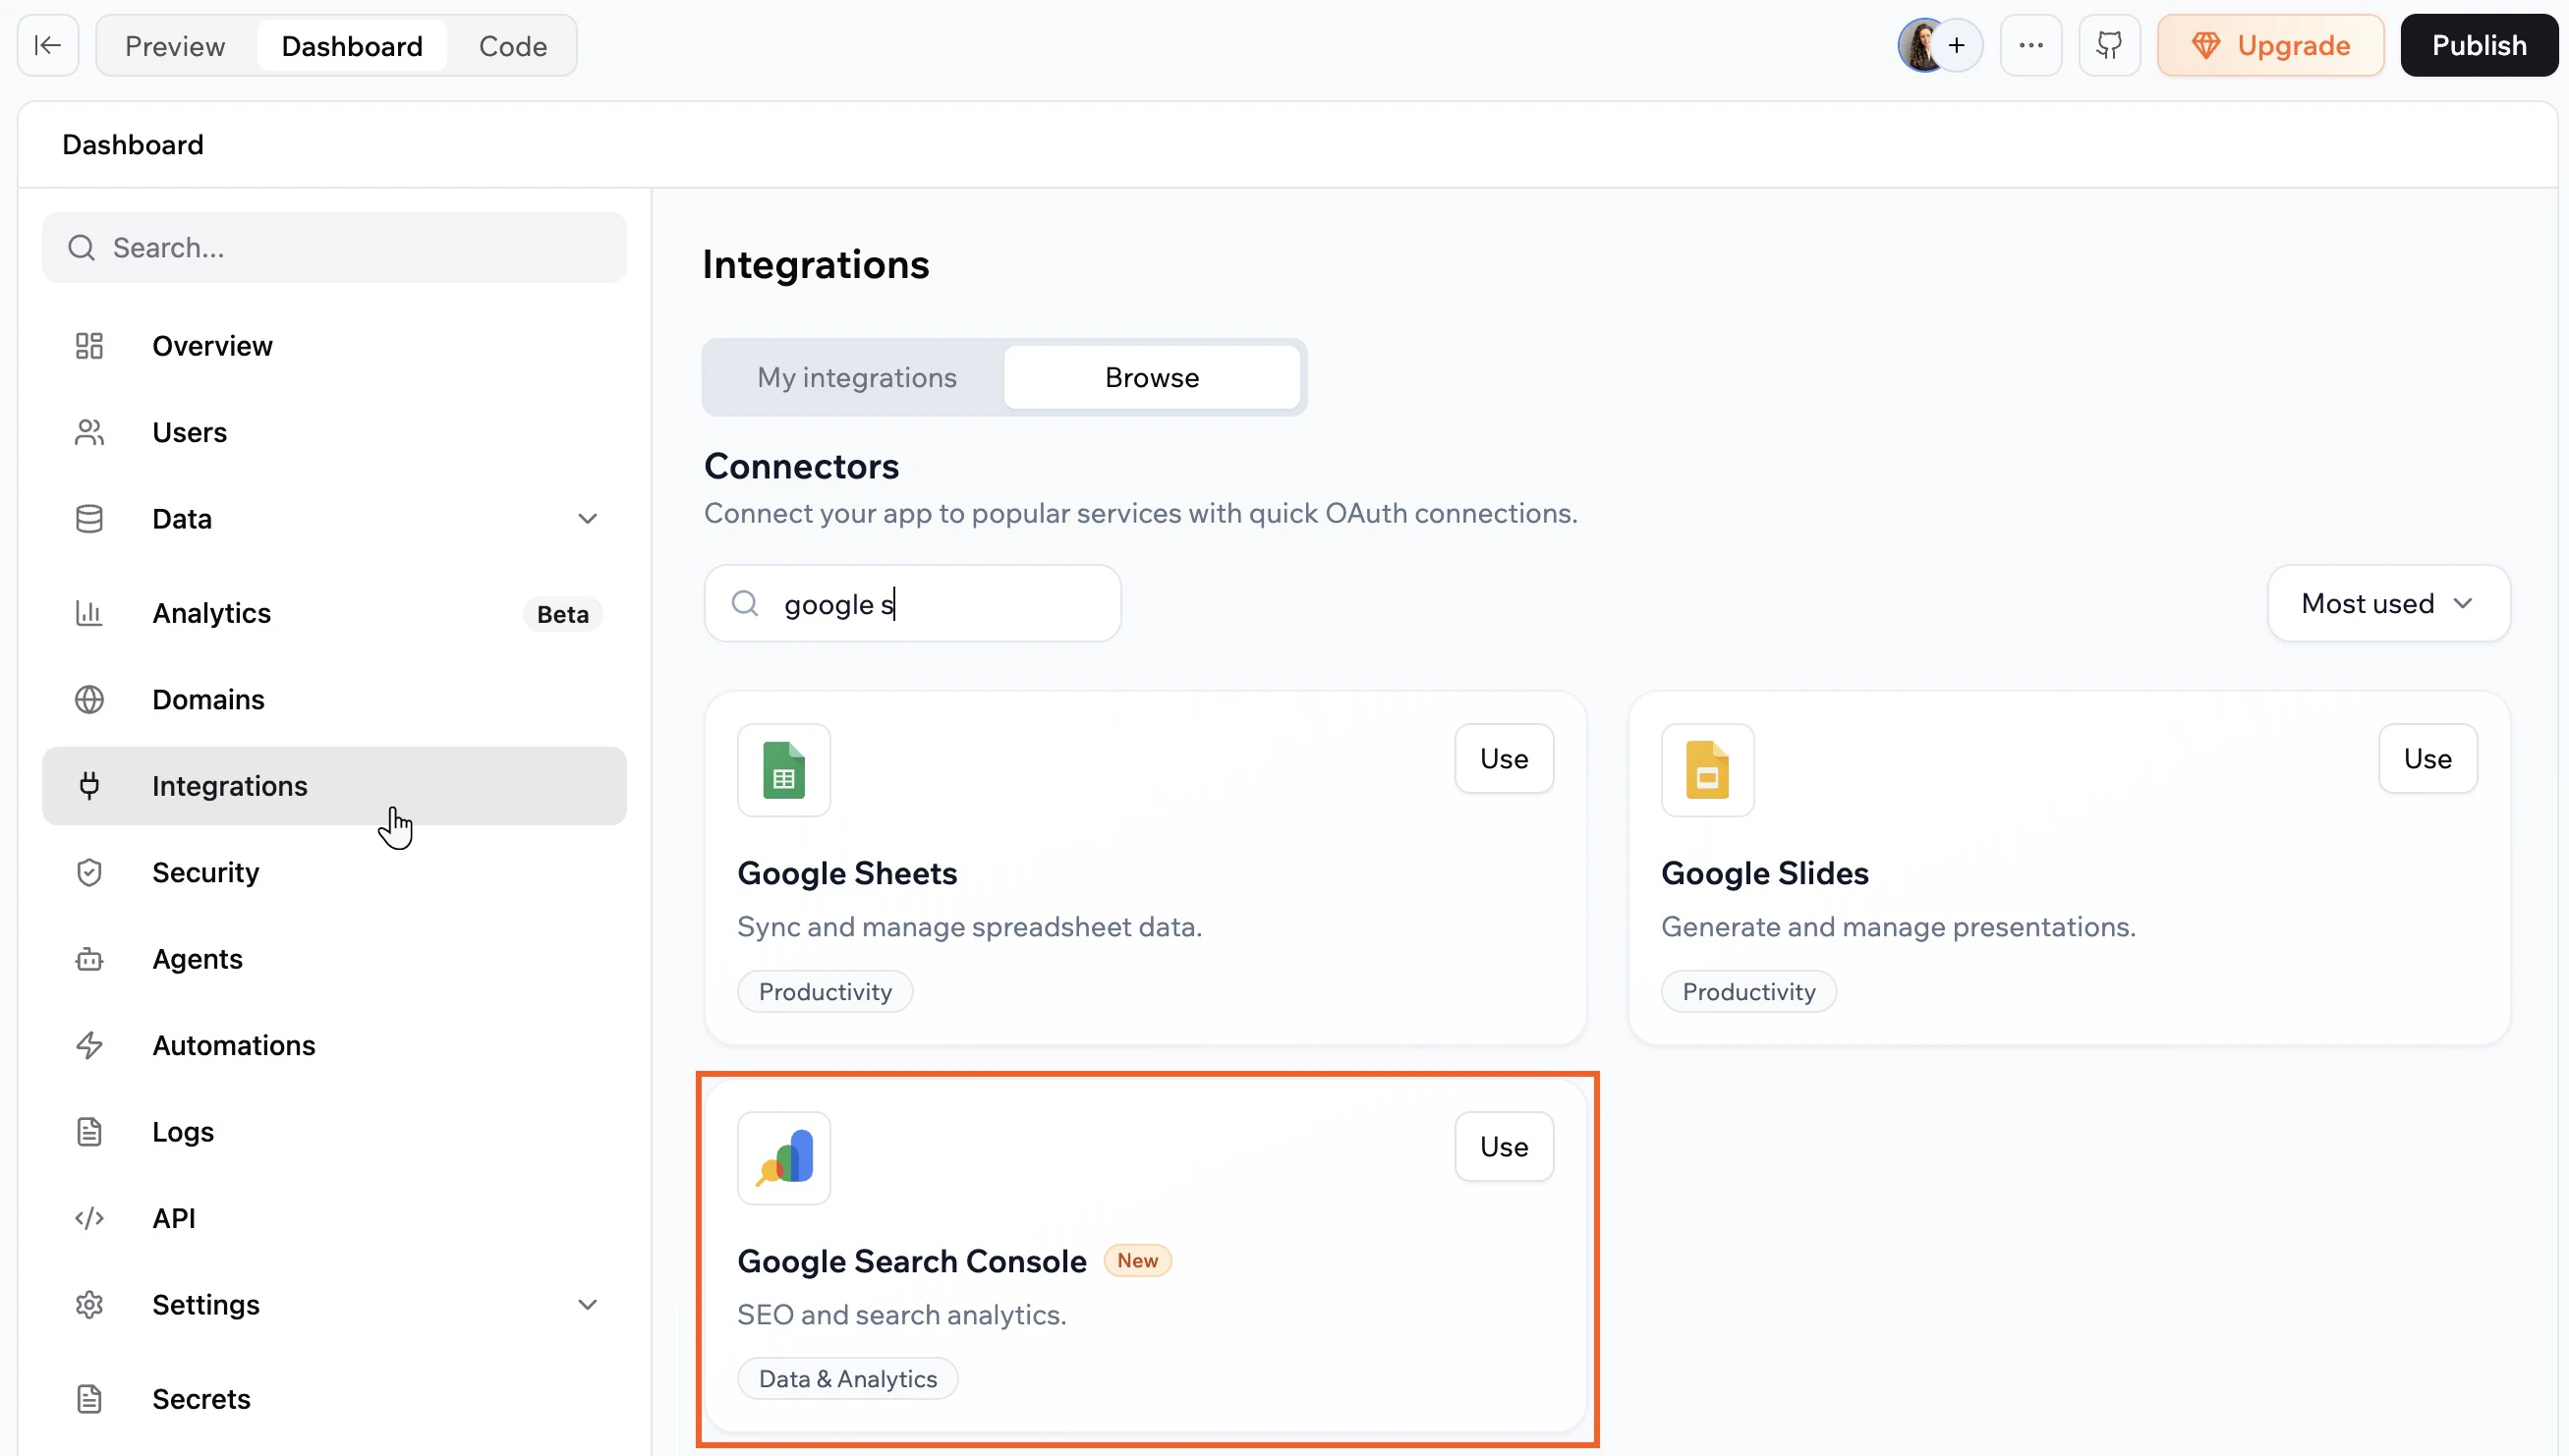The image size is (2569, 1456).
Task: Expand the Data section
Action: coord(589,518)
